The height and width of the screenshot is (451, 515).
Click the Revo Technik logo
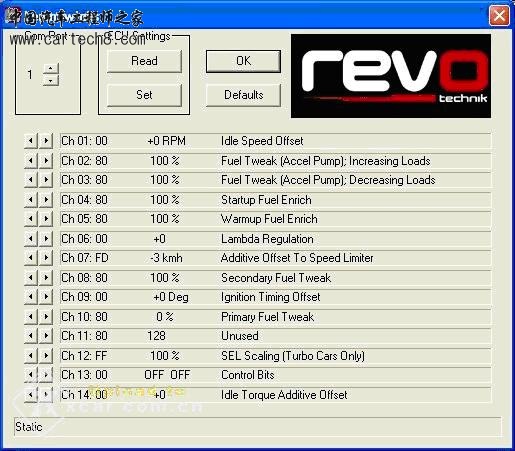[391, 76]
